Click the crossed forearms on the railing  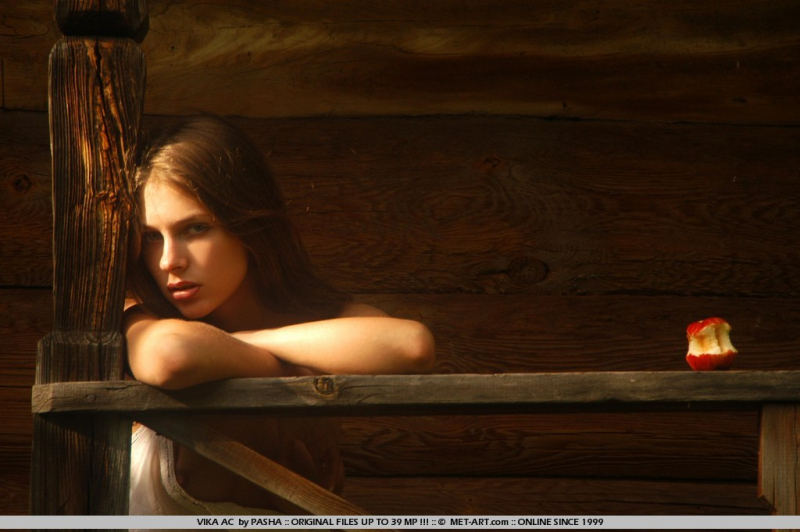coord(278,347)
